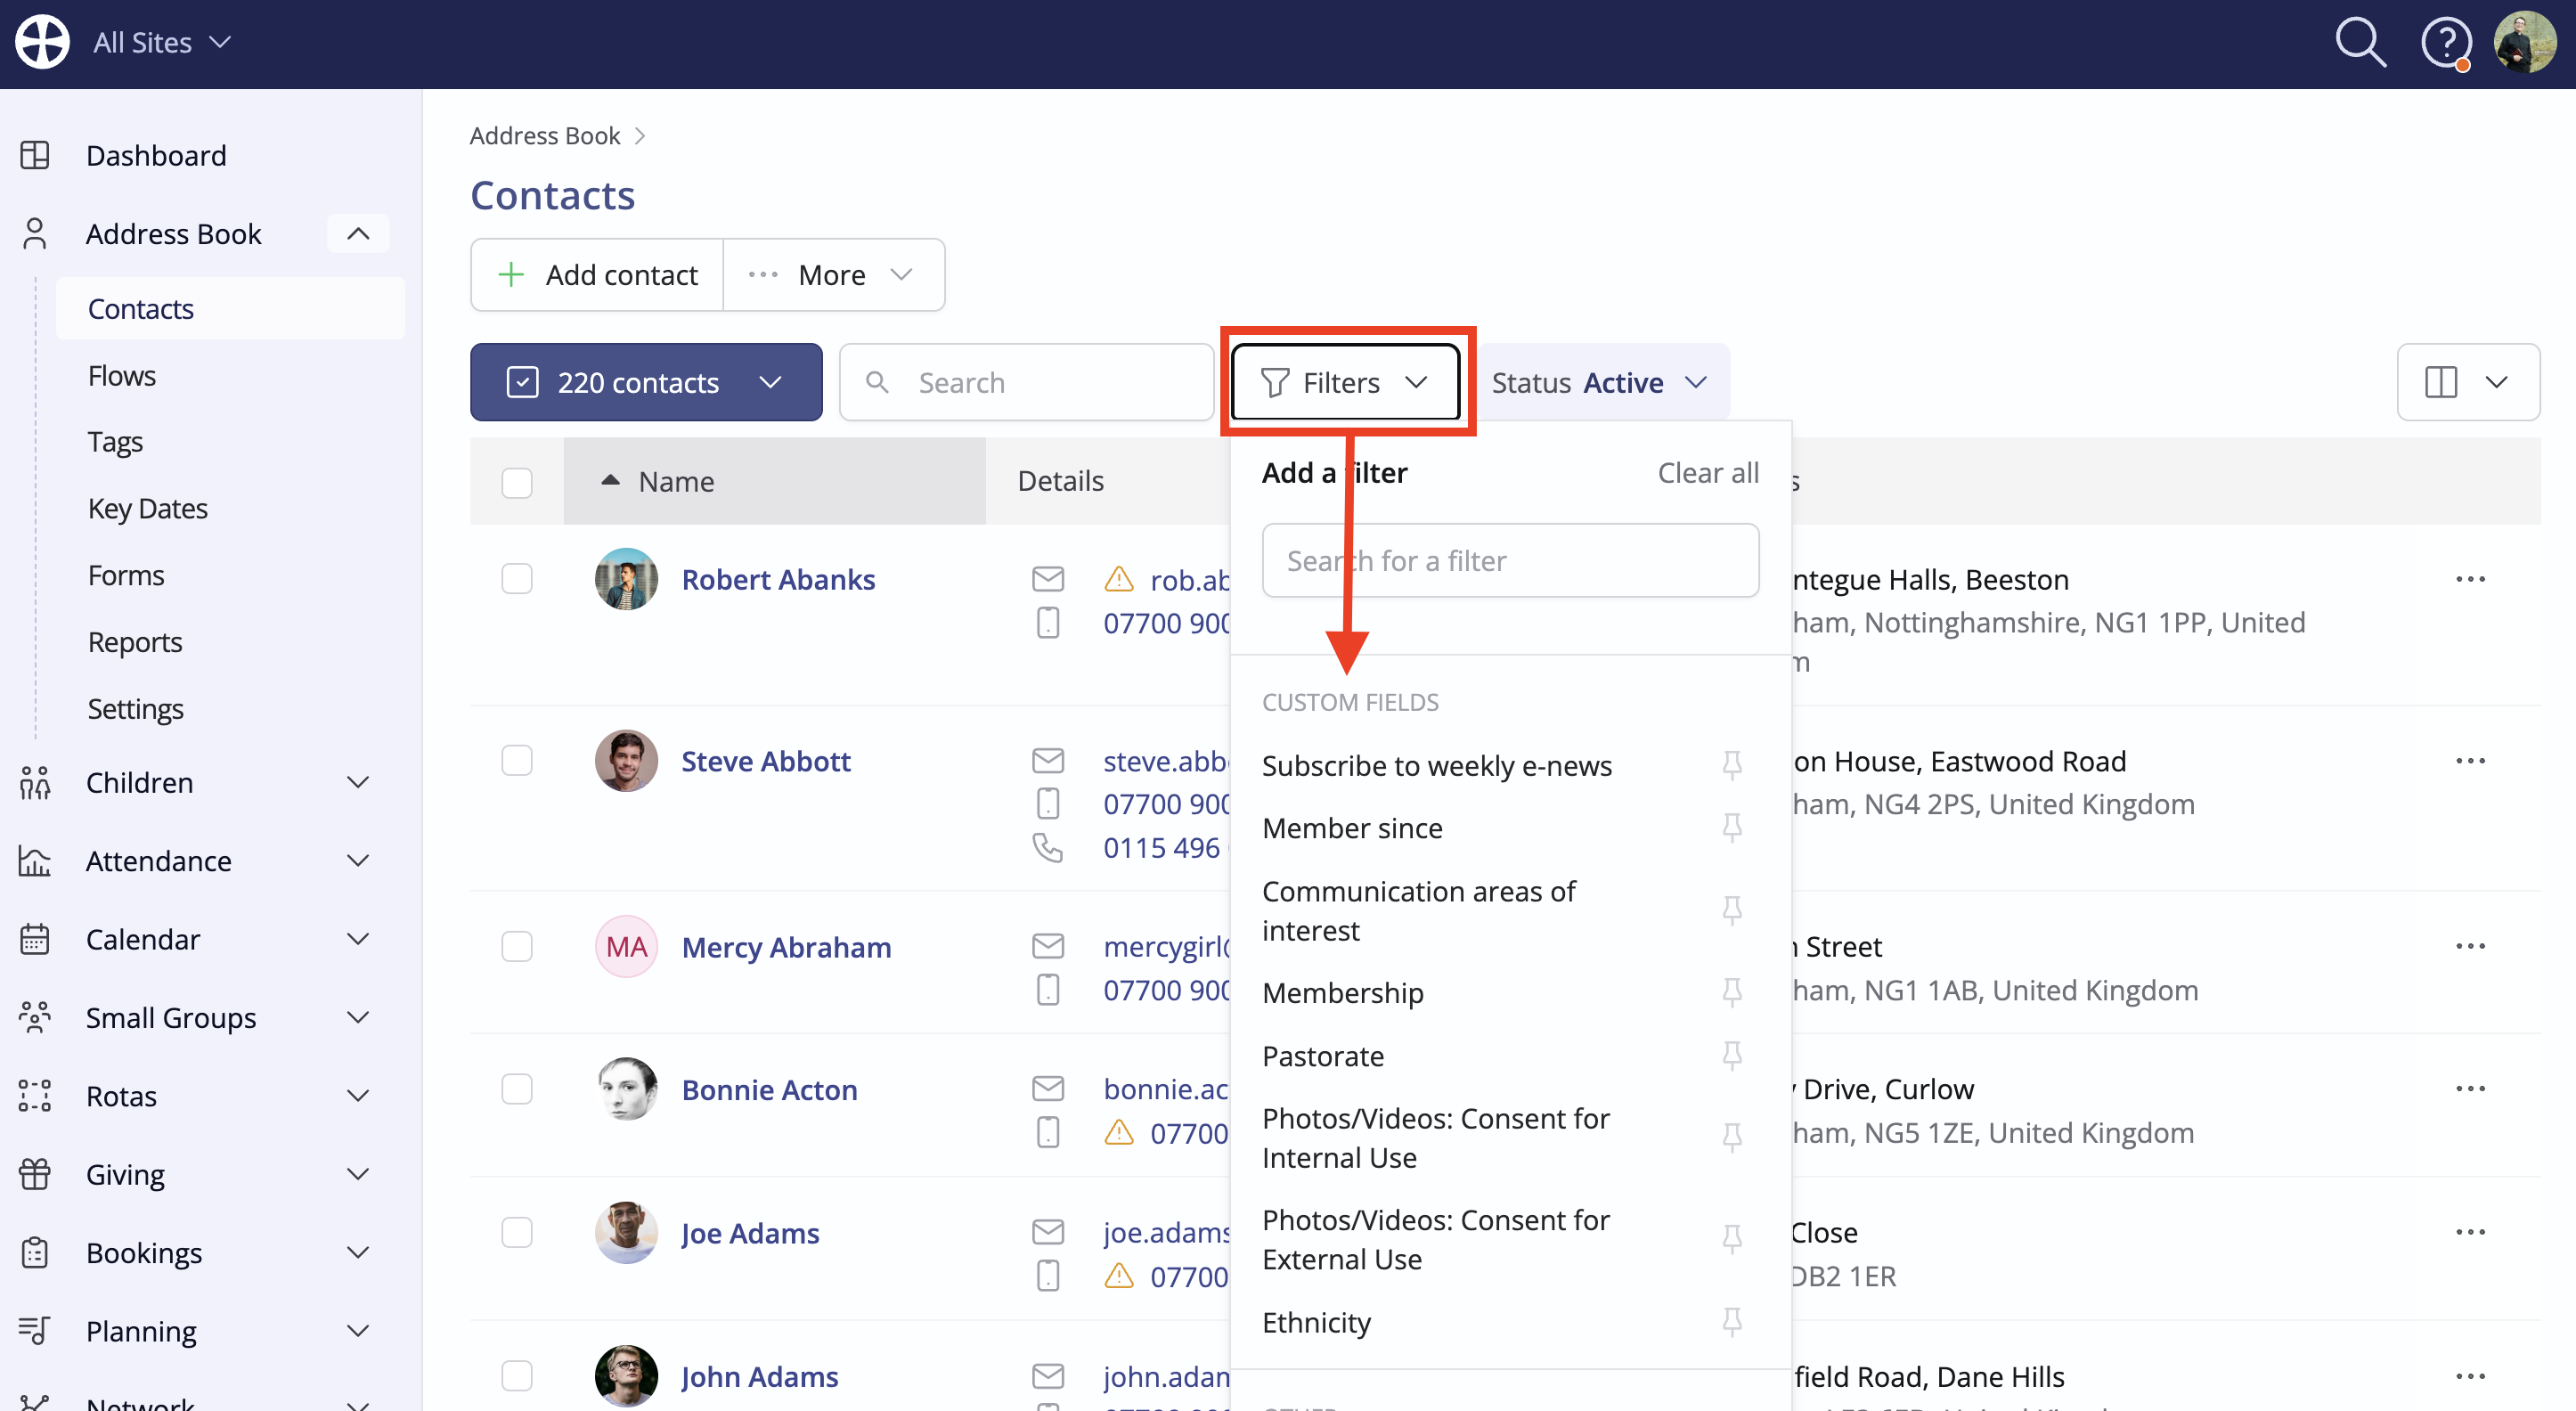This screenshot has height=1411, width=2576.
Task: Click the mobile warning icon for Joe Adams
Action: 1119,1276
